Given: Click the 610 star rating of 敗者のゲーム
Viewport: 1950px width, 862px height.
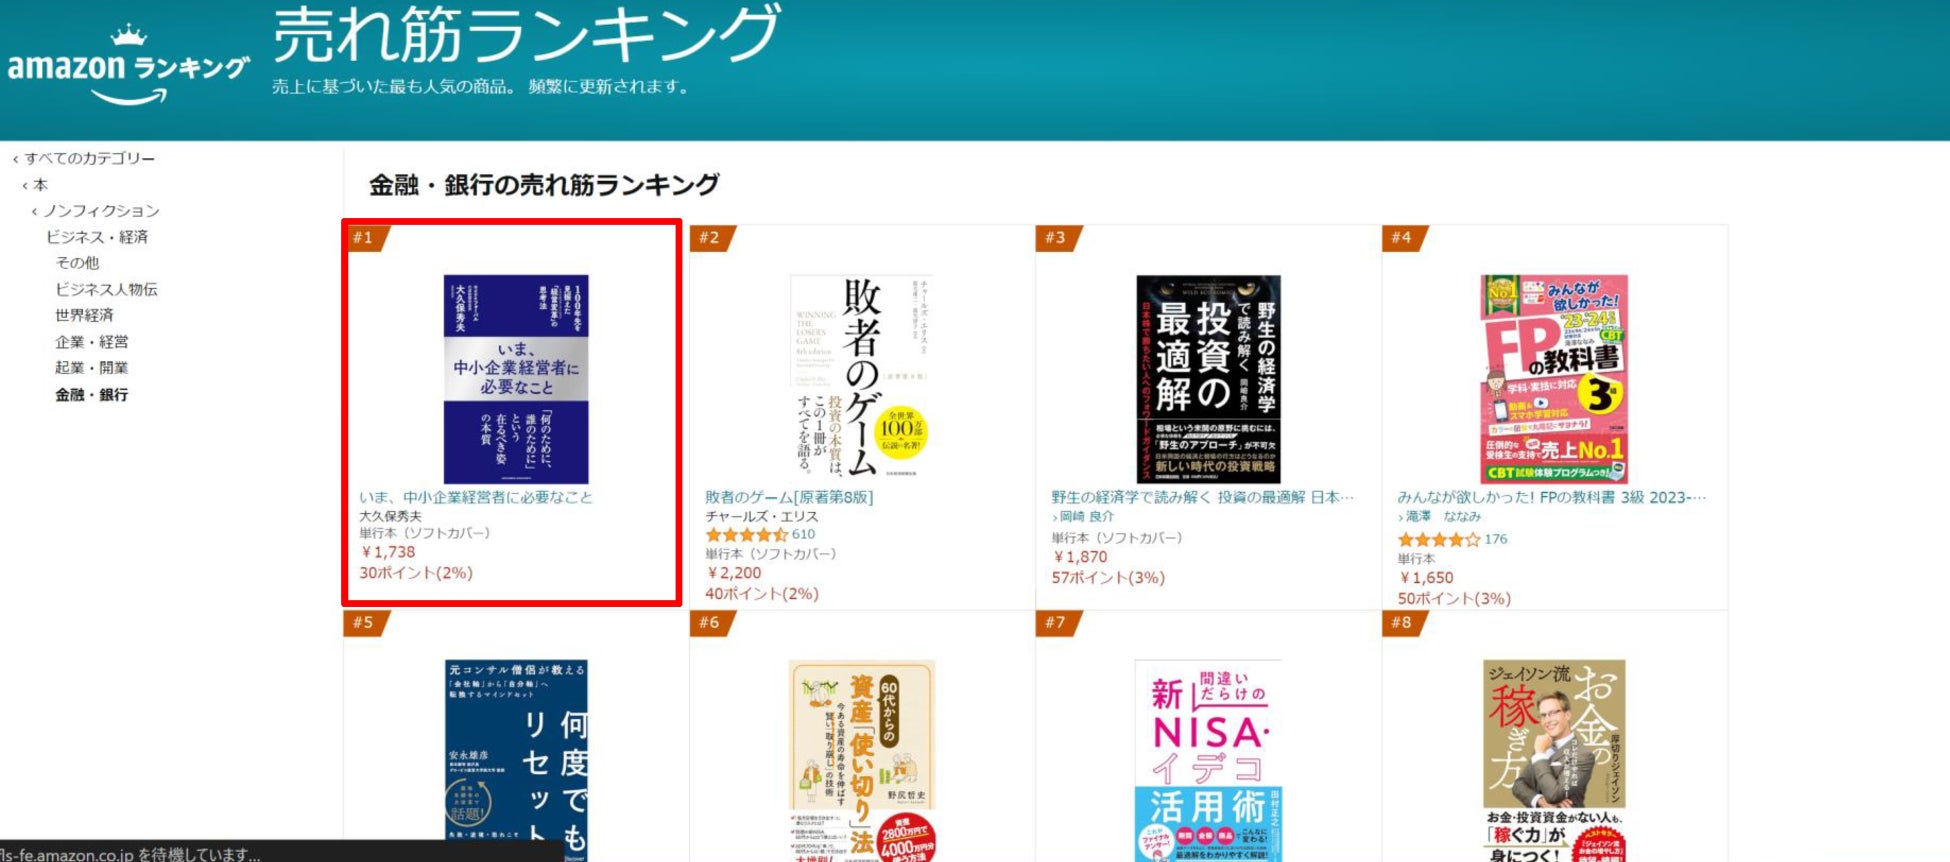Looking at the screenshot, I should (760, 535).
